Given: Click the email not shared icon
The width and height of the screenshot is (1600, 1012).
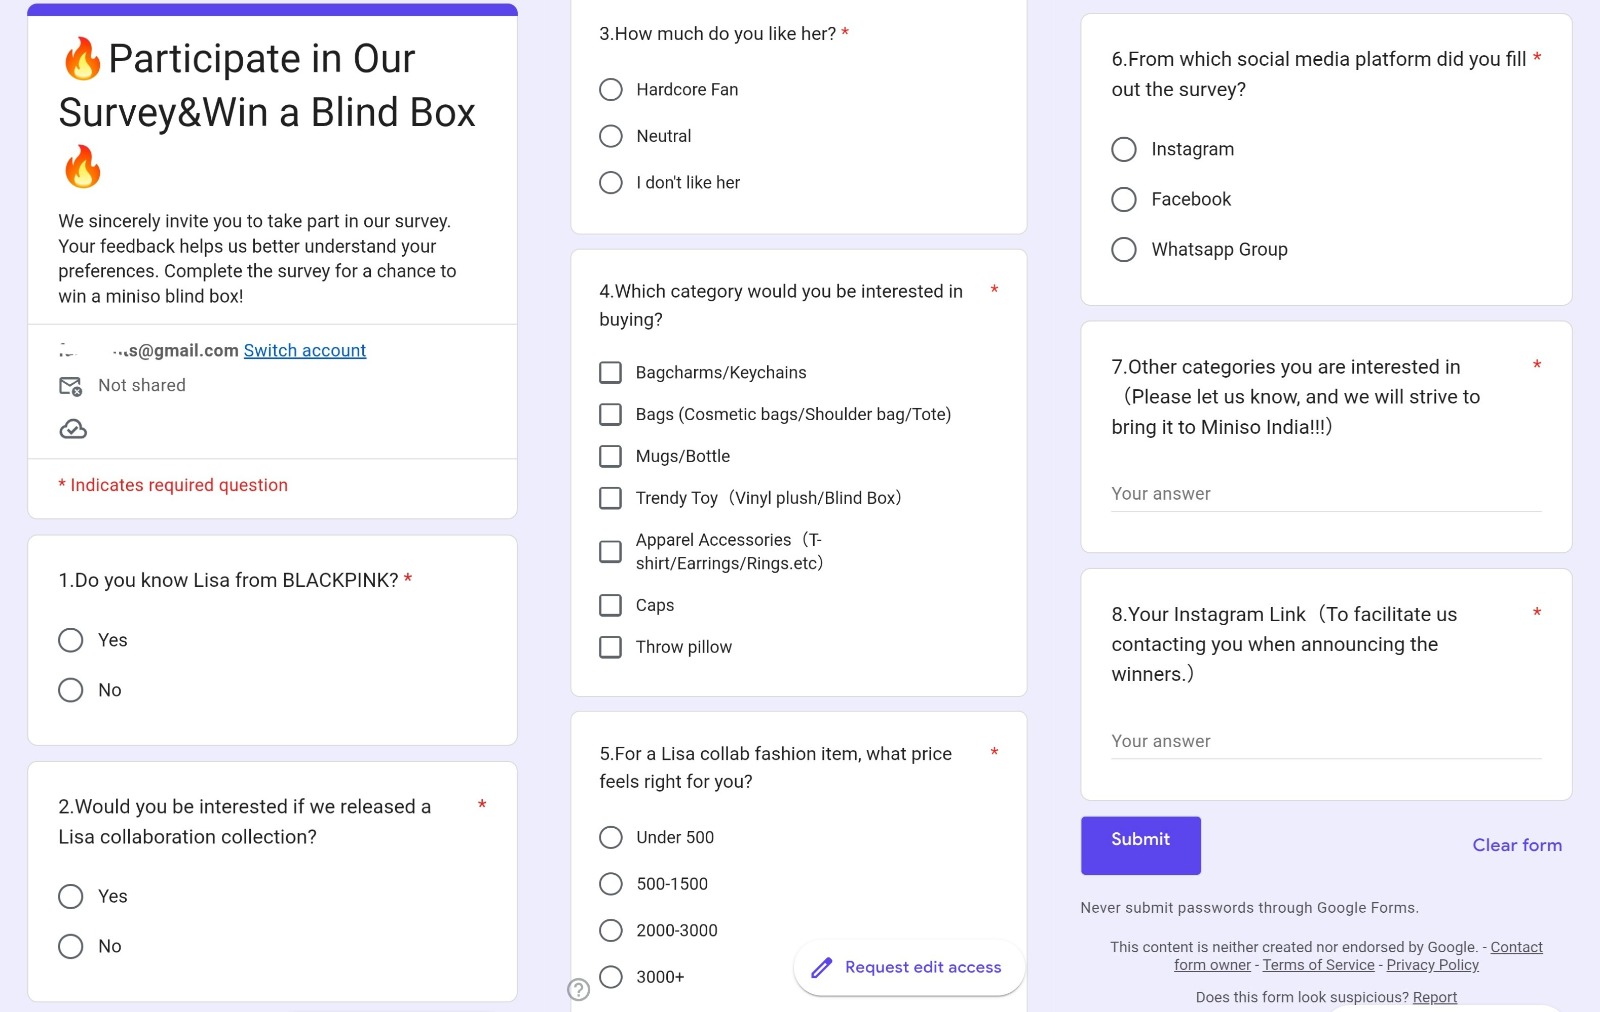Looking at the screenshot, I should pos(71,386).
